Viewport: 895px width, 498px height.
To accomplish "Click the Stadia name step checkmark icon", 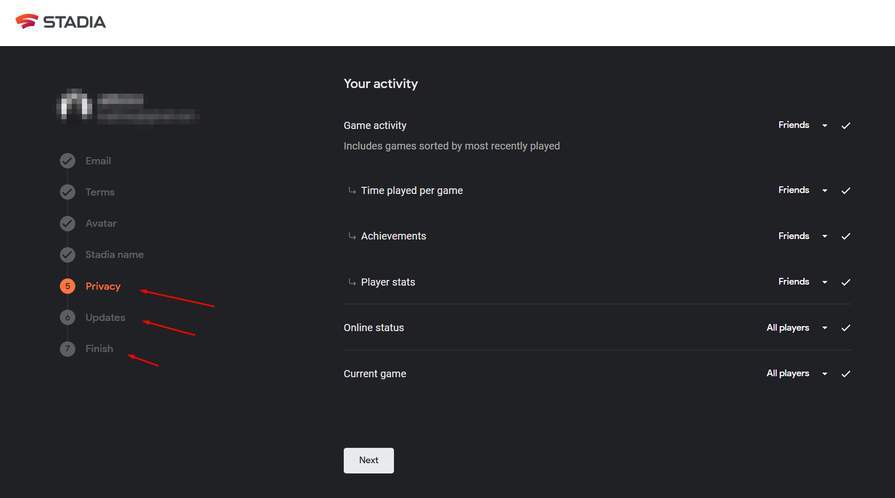I will (67, 255).
